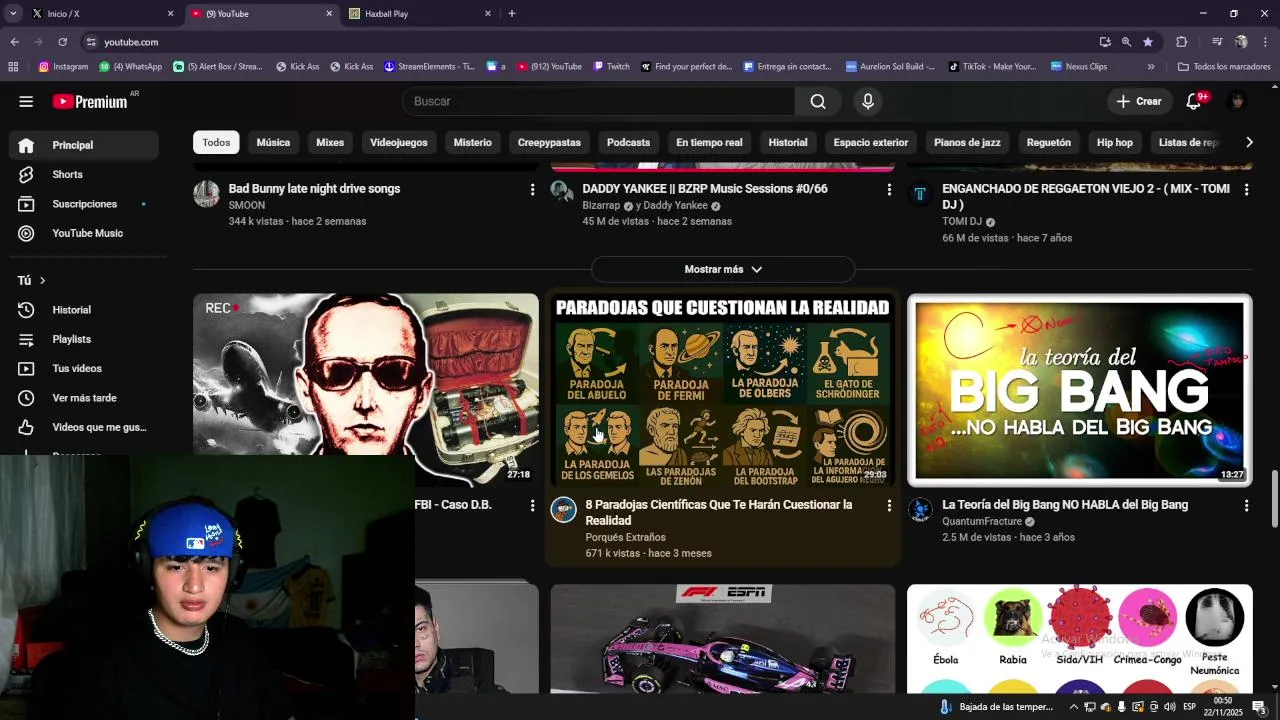Click in the Buscar search field

598,101
